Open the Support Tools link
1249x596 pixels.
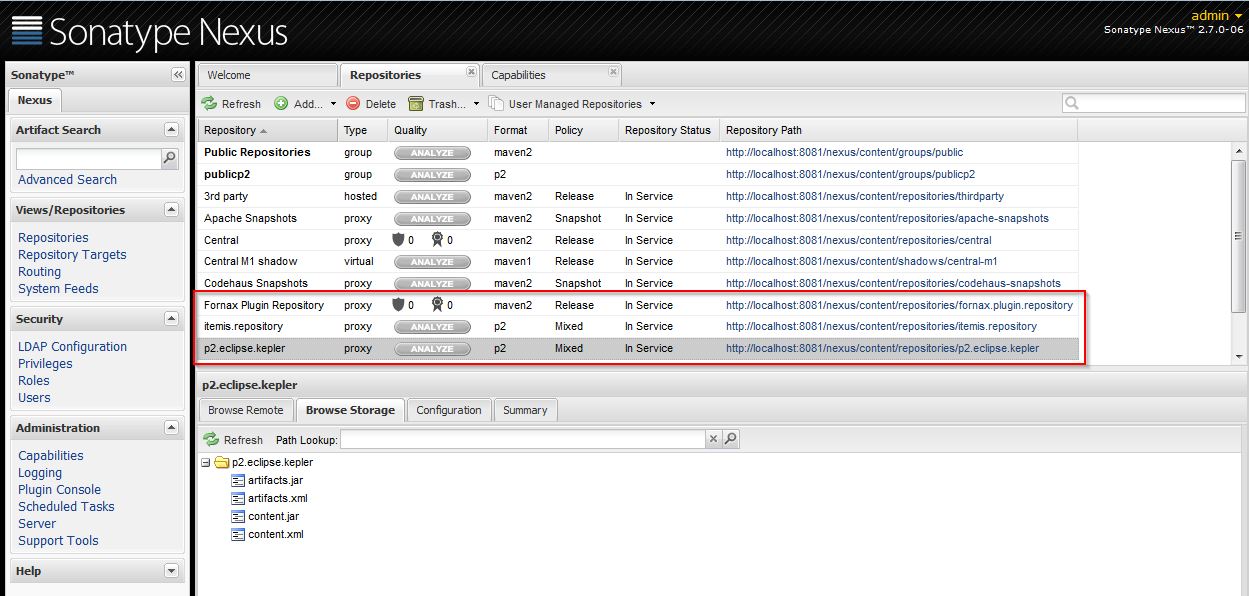point(58,541)
